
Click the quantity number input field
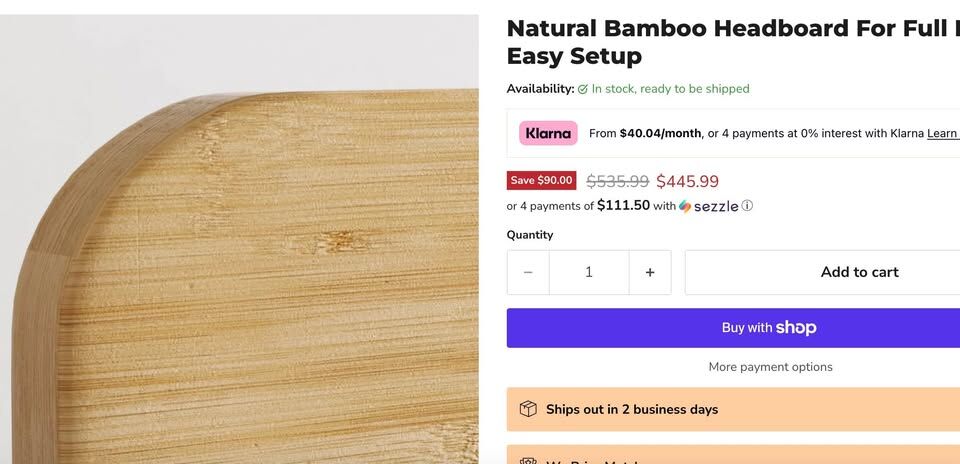[x=589, y=272]
